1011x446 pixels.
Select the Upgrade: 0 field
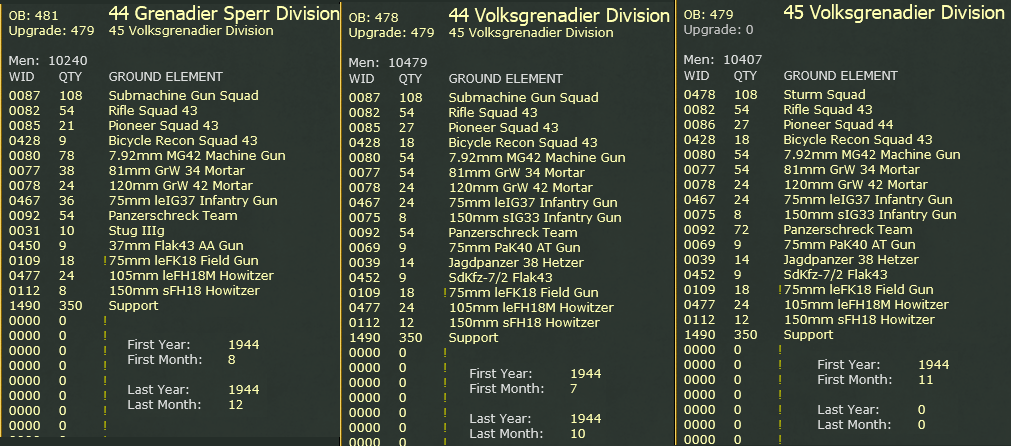718,30
